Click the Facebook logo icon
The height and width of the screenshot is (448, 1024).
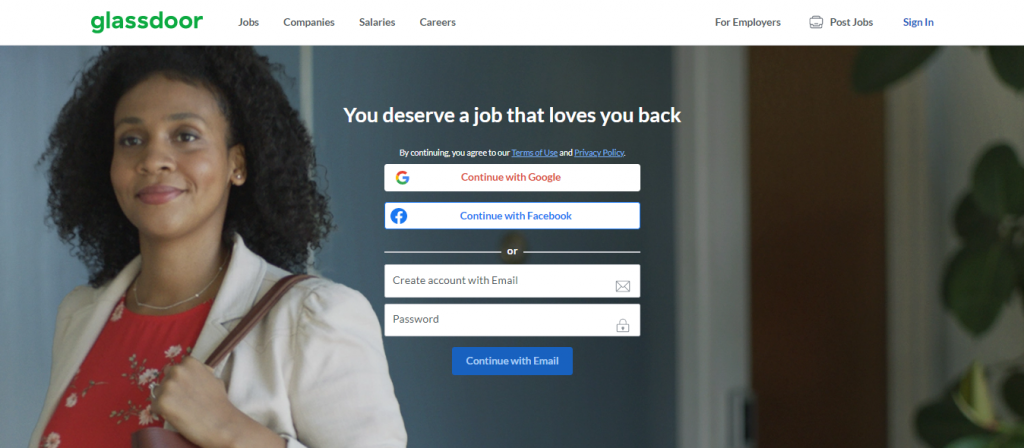tap(398, 216)
